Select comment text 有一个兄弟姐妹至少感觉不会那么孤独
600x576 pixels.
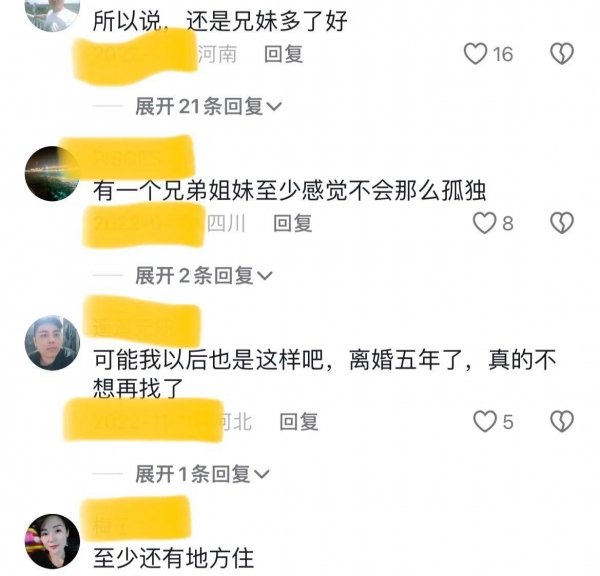point(290,190)
